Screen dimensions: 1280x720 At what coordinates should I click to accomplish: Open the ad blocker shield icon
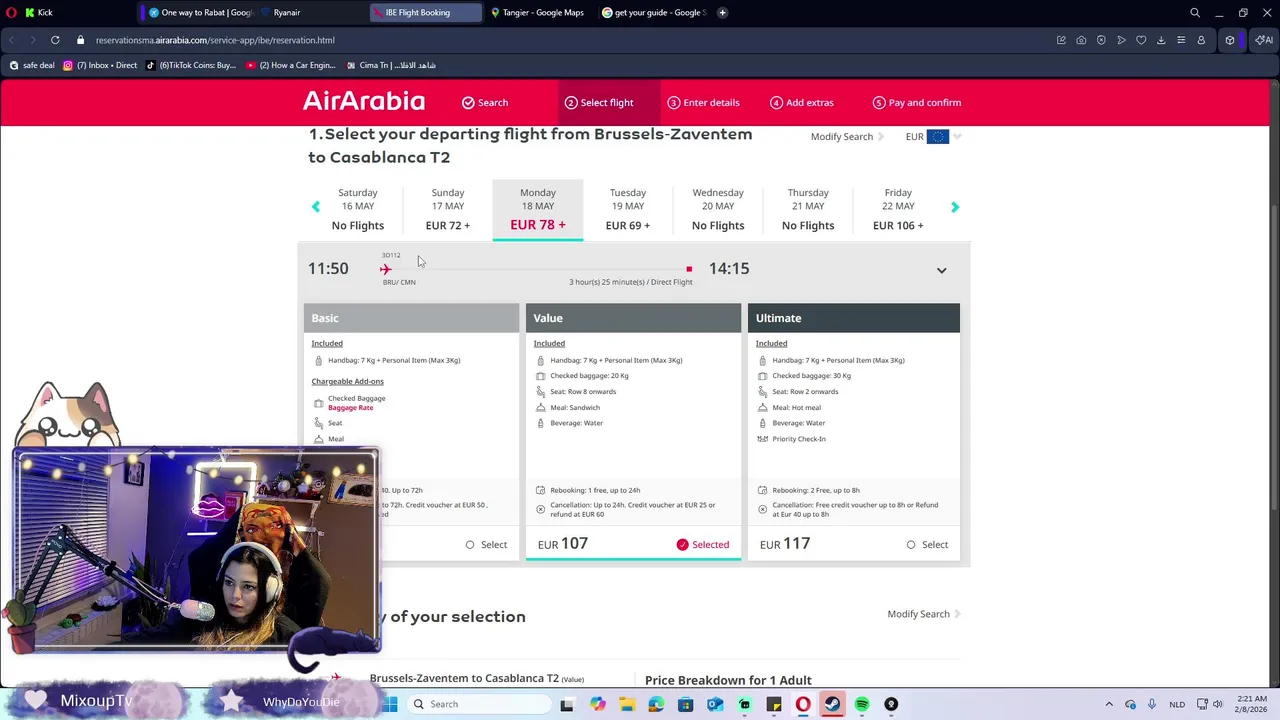[x=1101, y=40]
